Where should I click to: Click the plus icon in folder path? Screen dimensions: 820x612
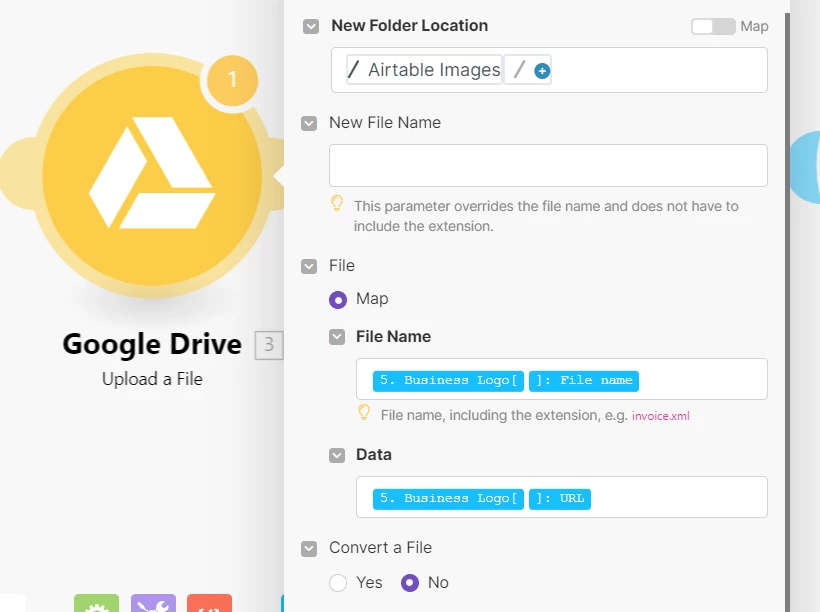(542, 71)
